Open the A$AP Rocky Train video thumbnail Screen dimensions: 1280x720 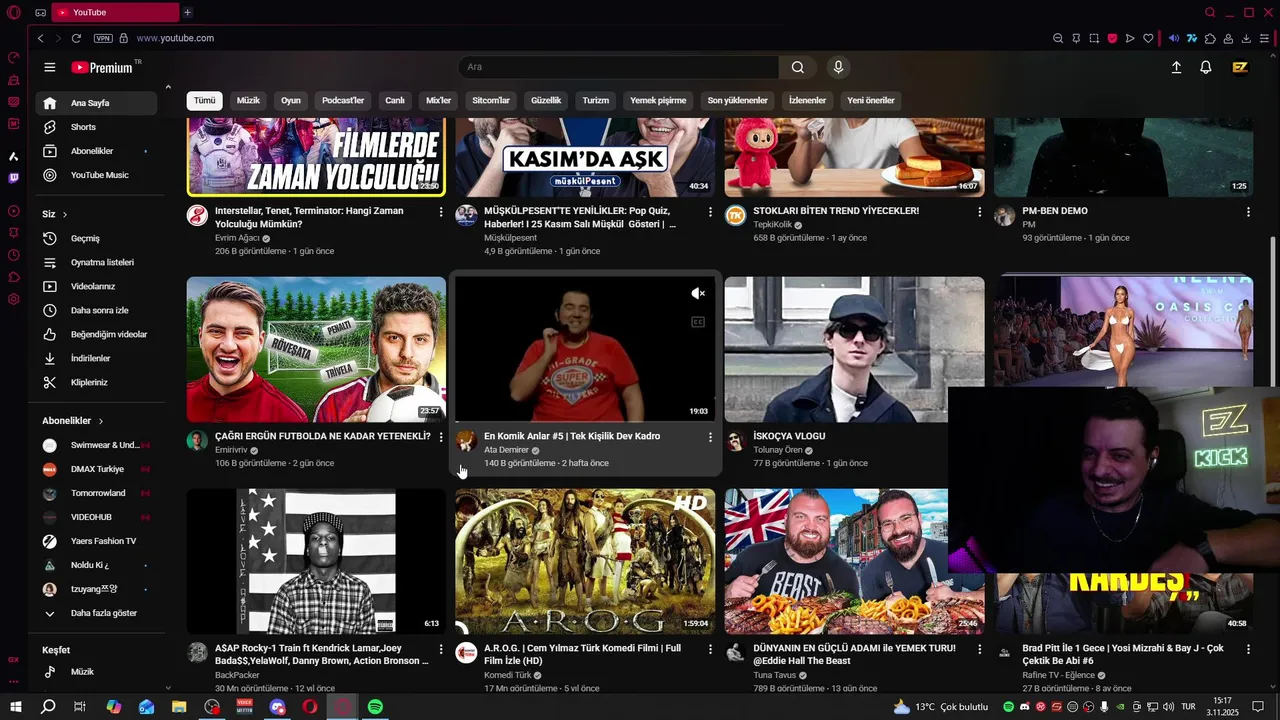point(316,561)
